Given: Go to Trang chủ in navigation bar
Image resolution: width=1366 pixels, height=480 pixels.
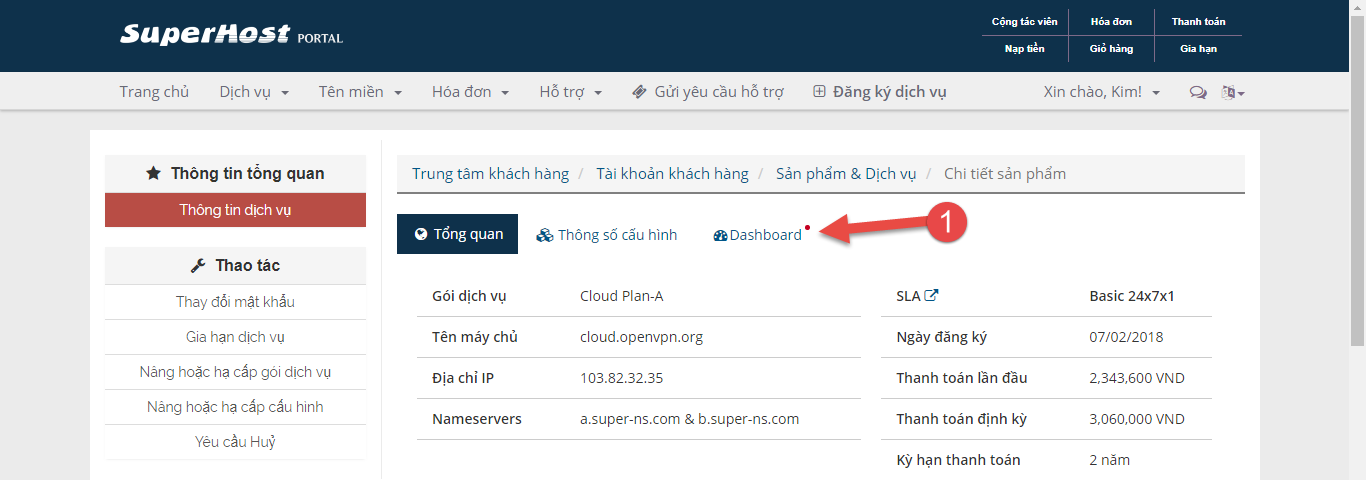Looking at the screenshot, I should coord(154,92).
